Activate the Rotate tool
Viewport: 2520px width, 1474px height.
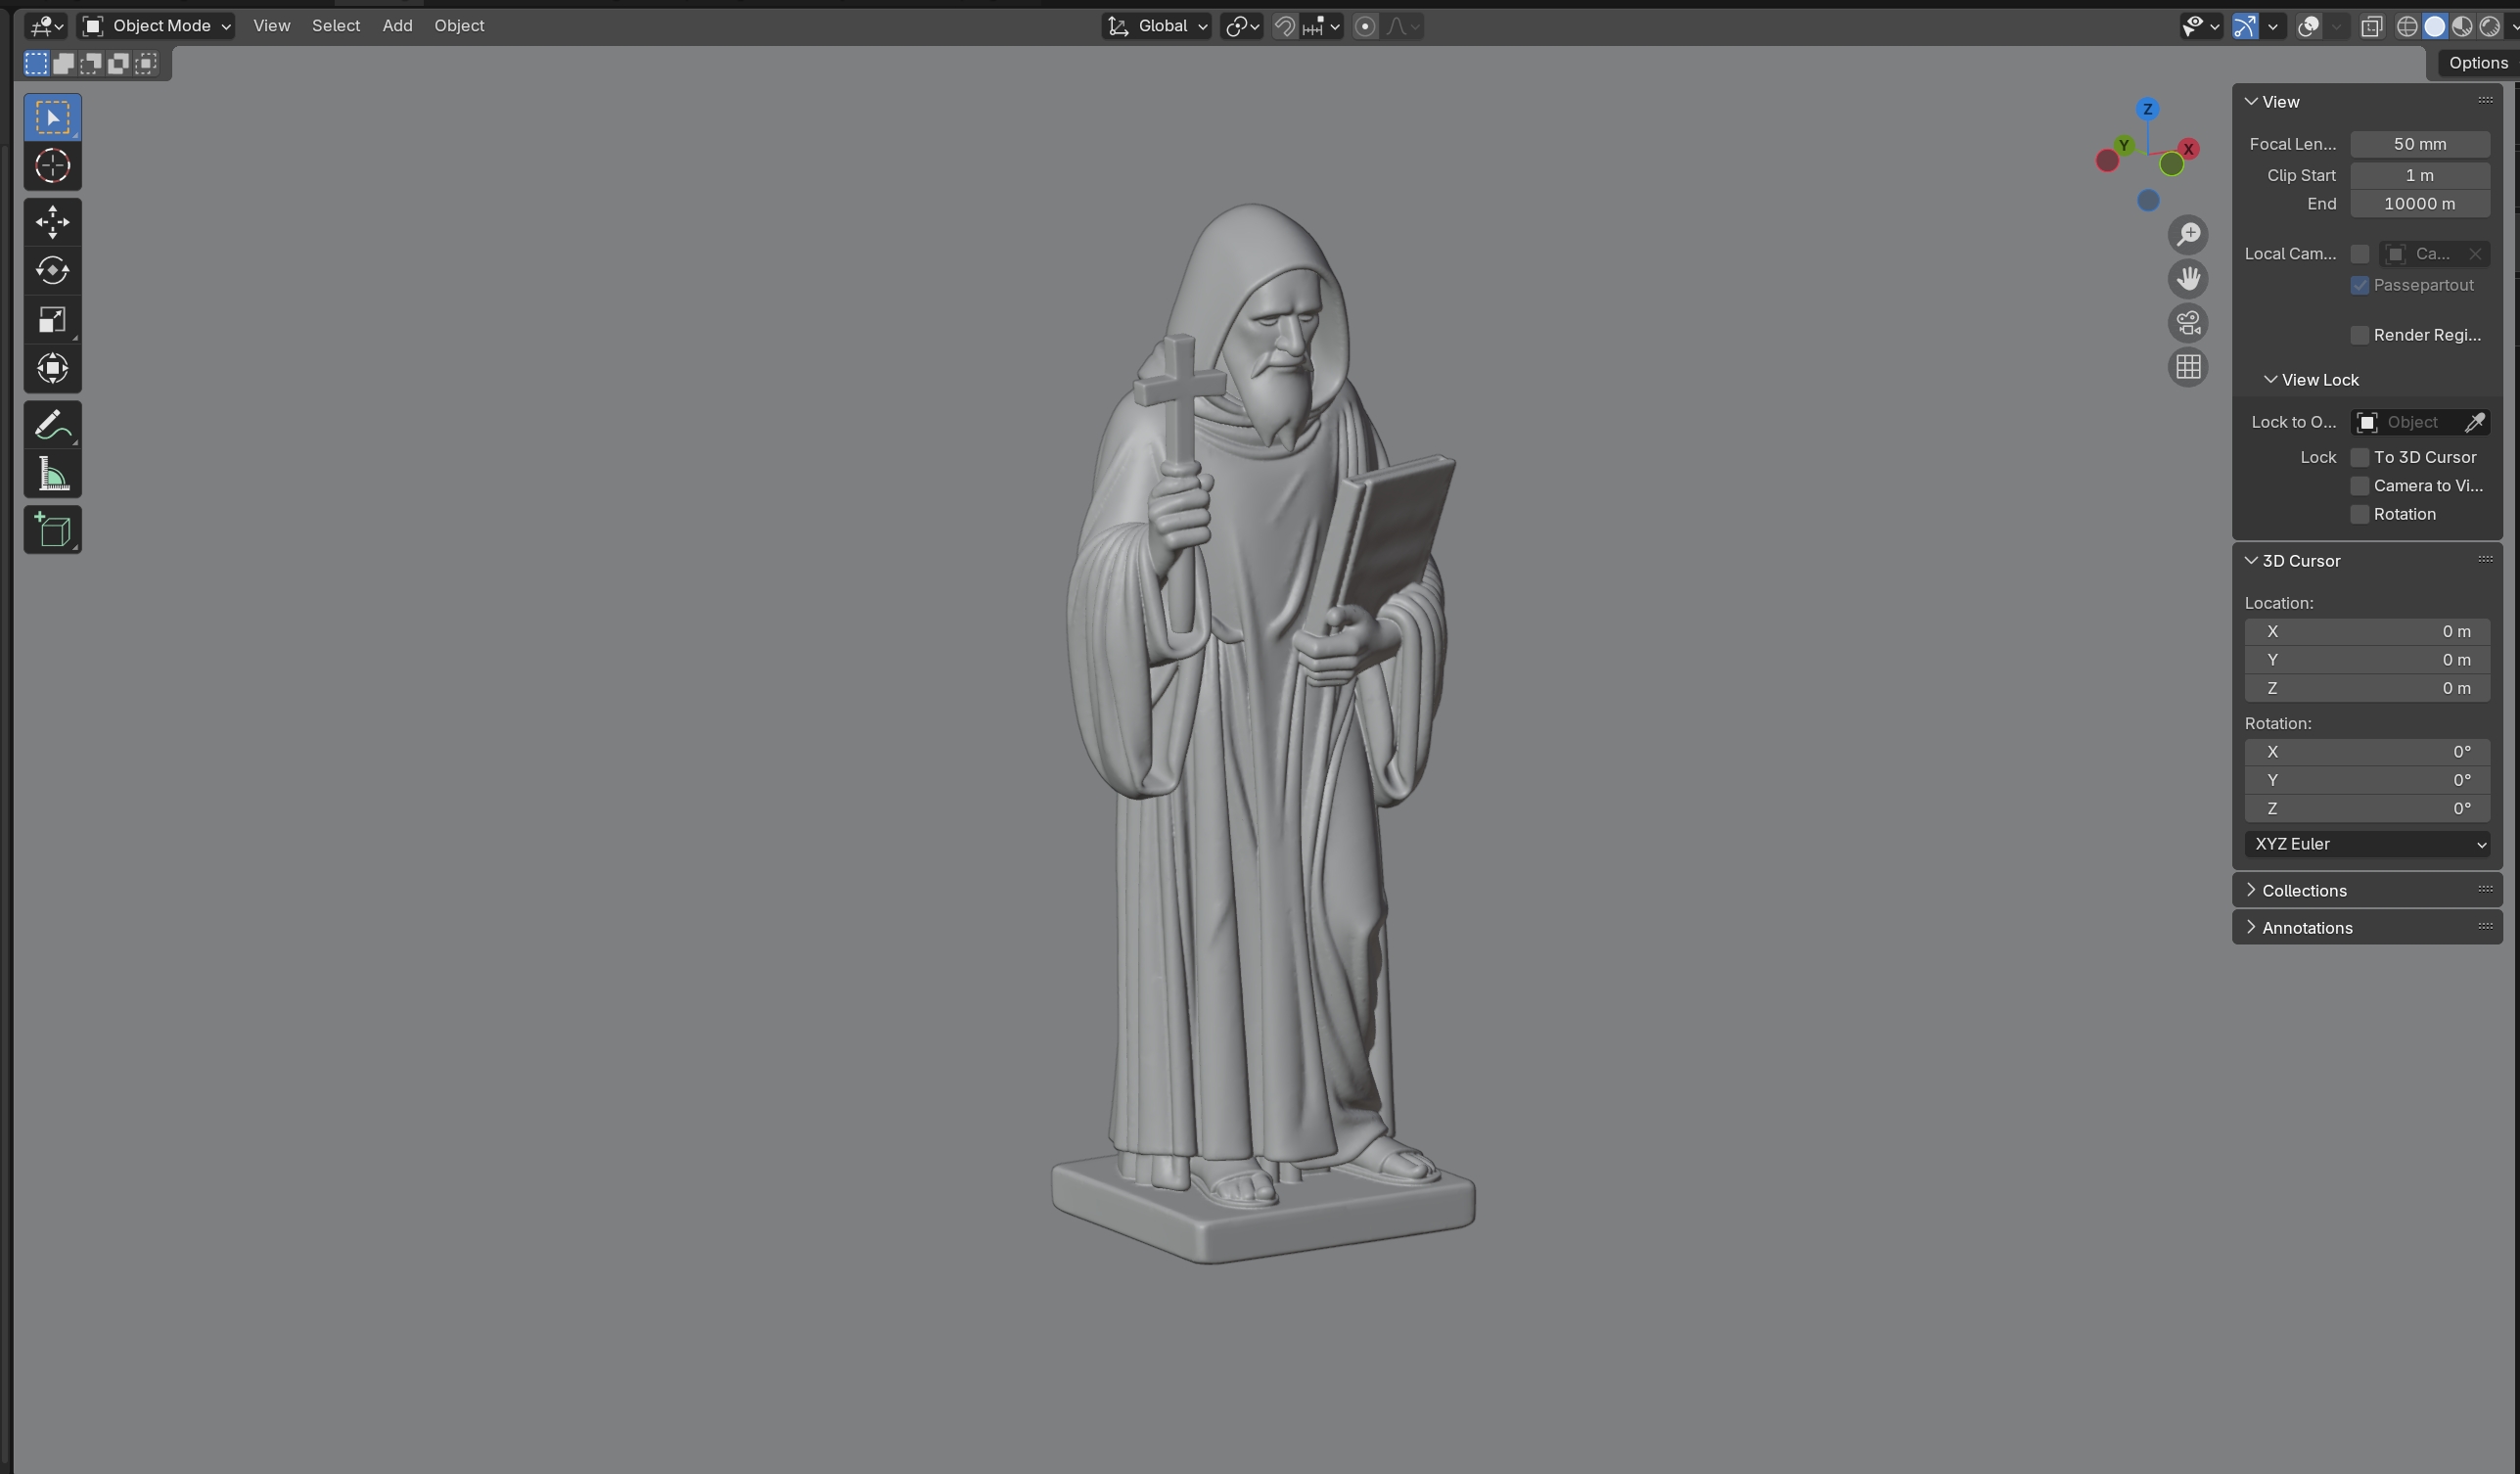[x=52, y=270]
